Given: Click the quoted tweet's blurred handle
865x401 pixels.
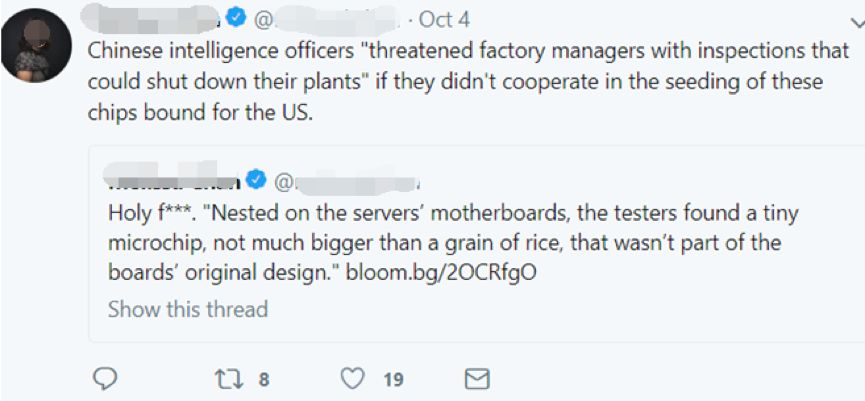Looking at the screenshot, I should pyautogui.click(x=350, y=183).
